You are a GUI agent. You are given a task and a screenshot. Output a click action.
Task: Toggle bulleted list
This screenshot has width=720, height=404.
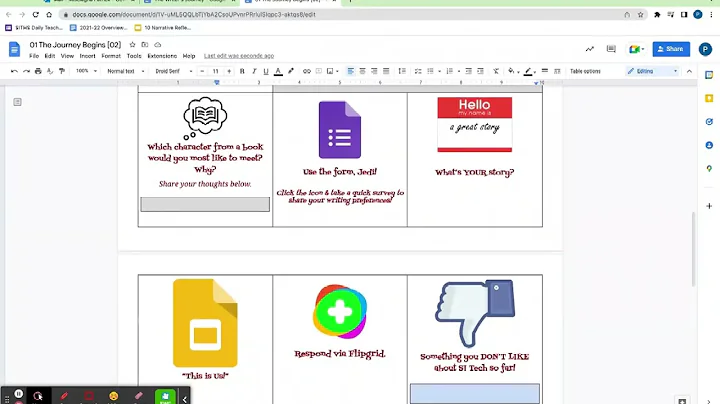point(430,71)
